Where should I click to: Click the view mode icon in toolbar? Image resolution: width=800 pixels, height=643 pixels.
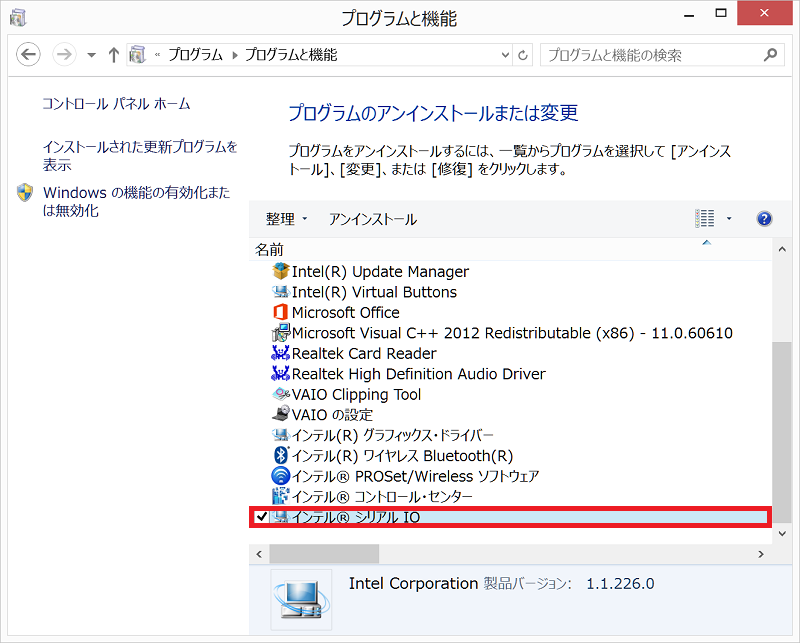point(705,219)
